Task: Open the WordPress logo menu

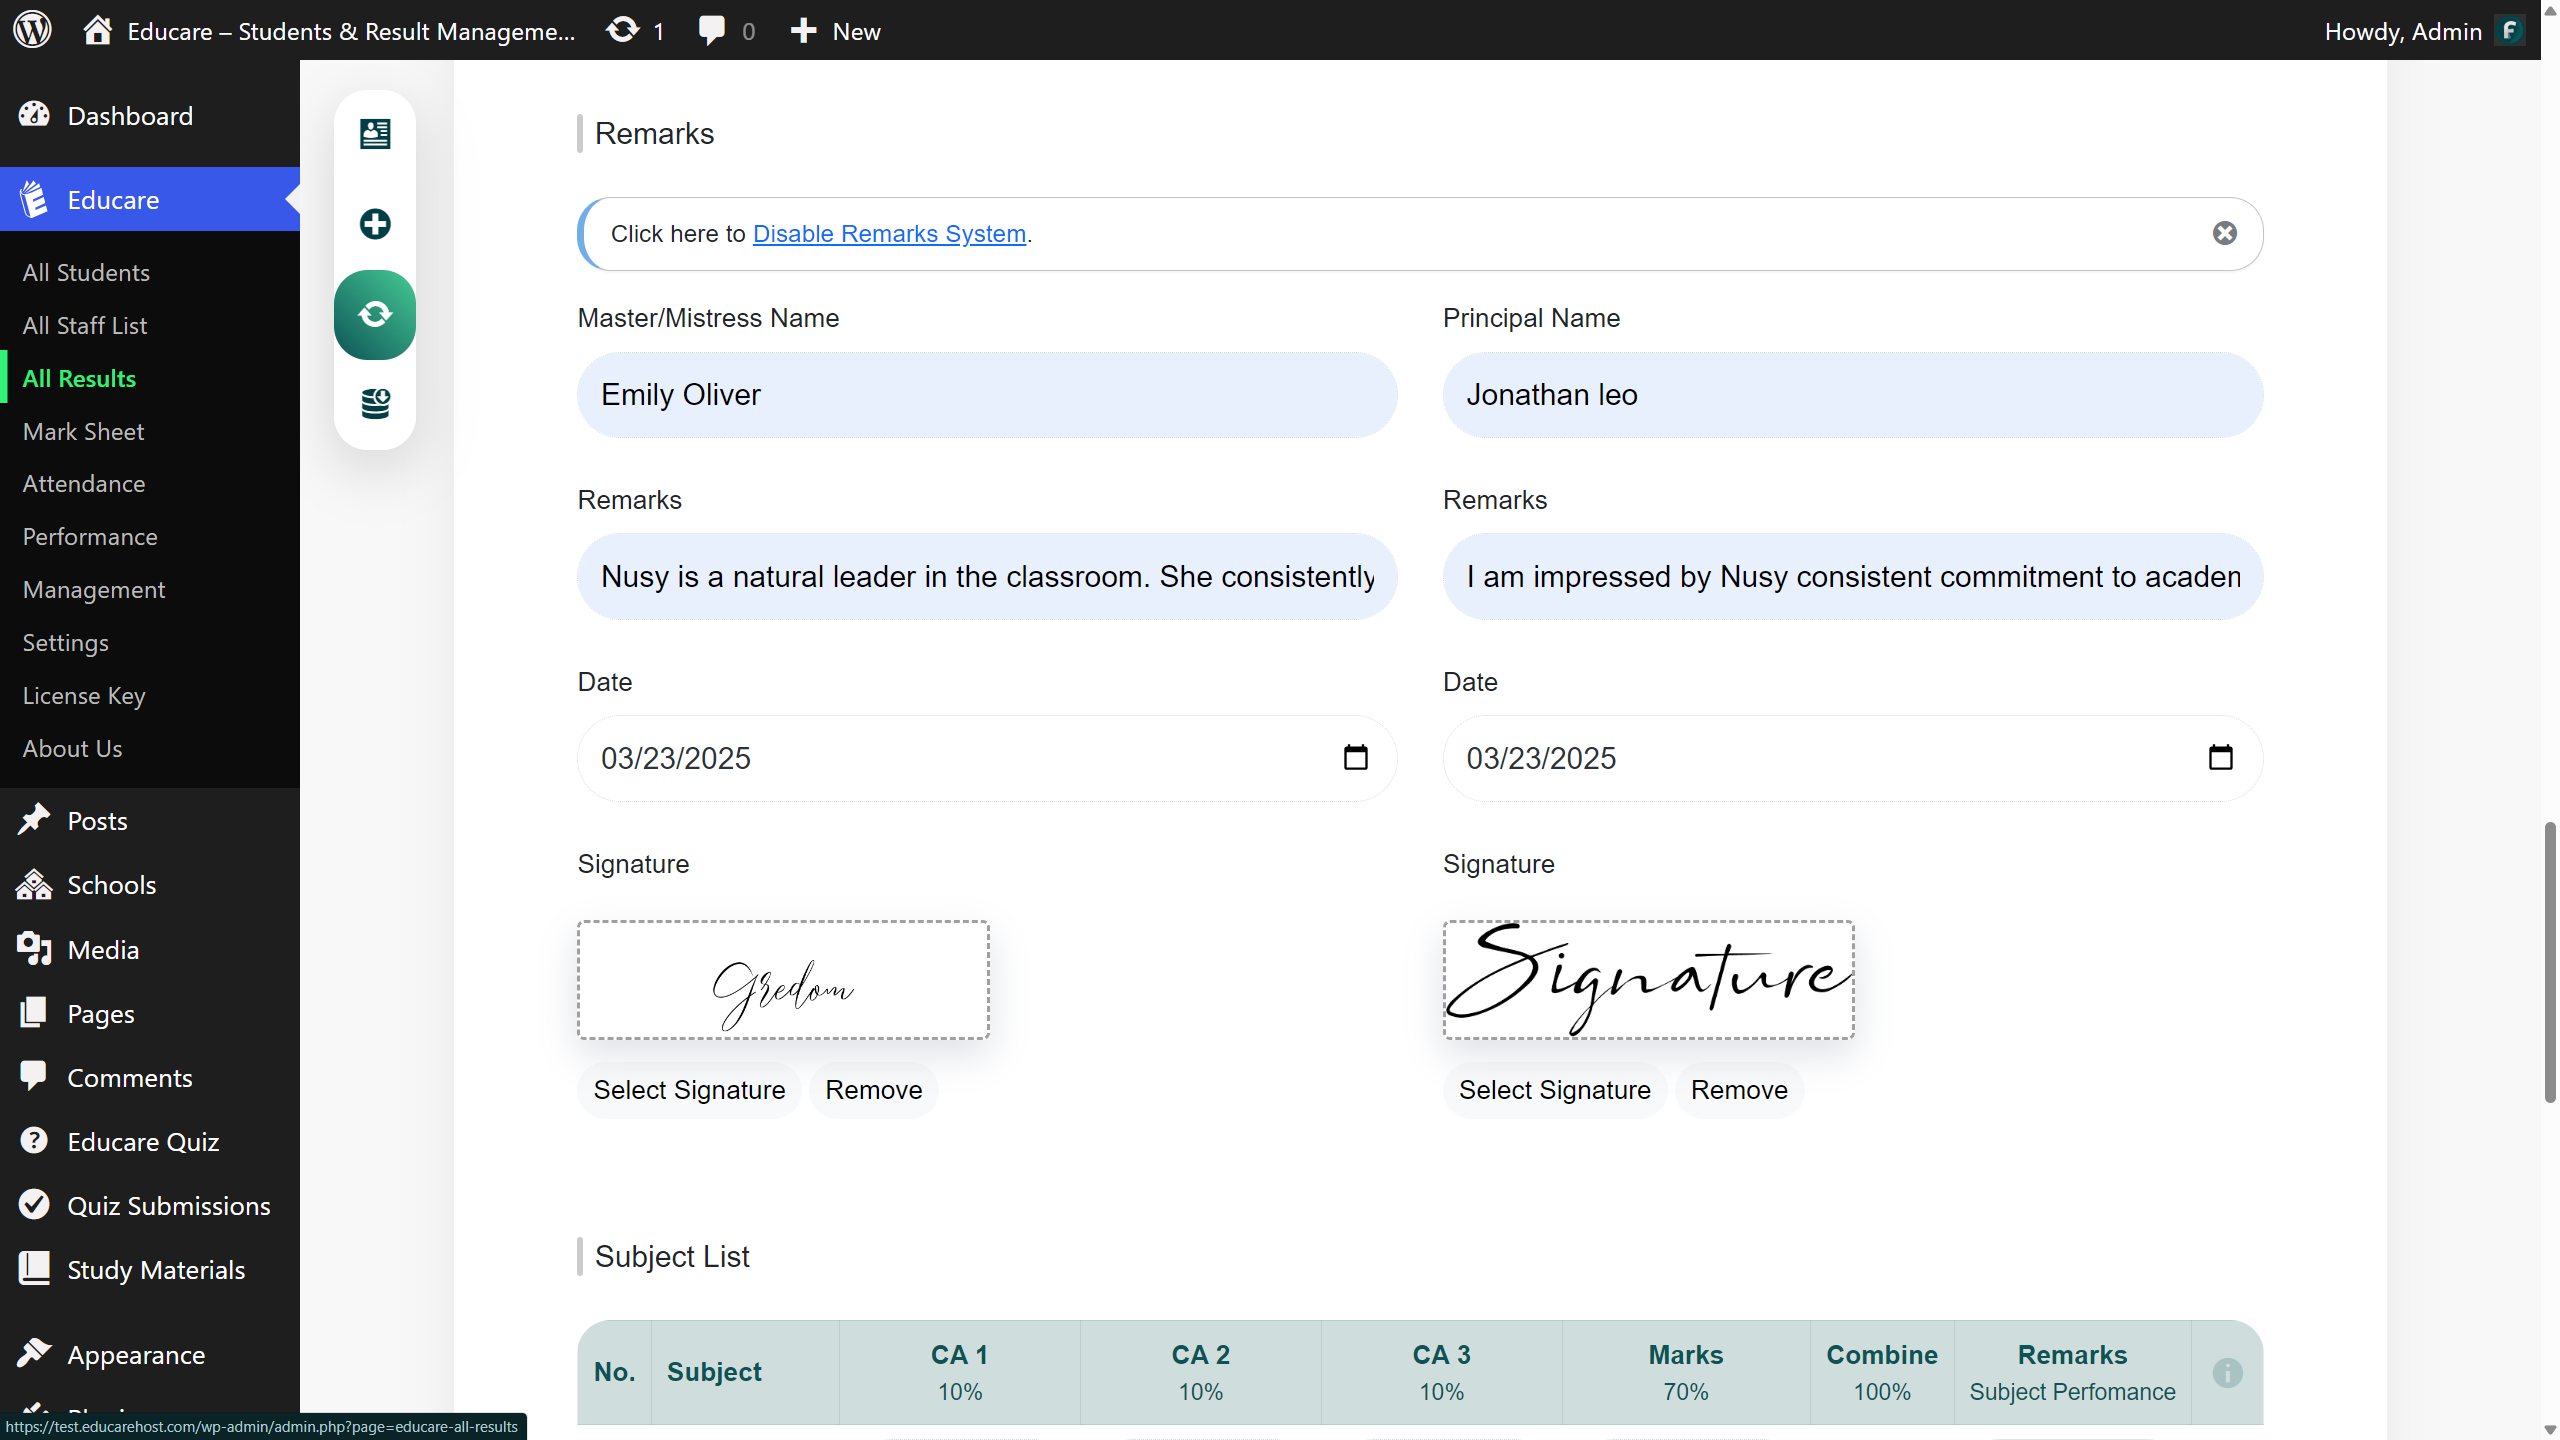Action: pyautogui.click(x=32, y=30)
